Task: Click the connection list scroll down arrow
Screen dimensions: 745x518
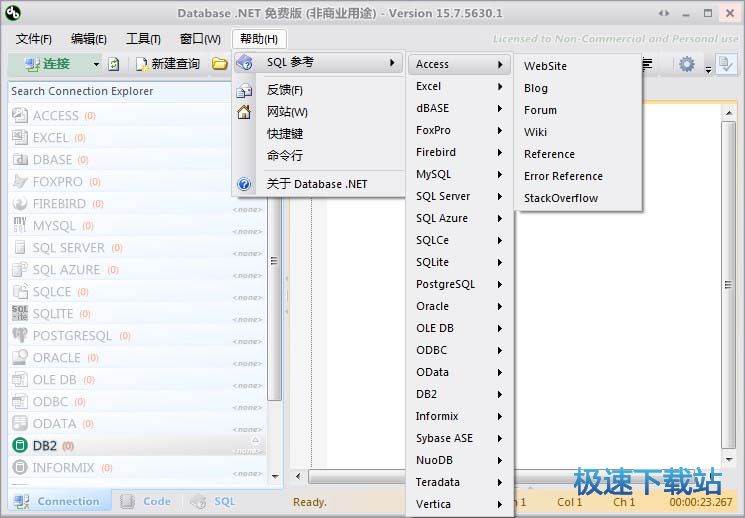Action: tap(275, 476)
